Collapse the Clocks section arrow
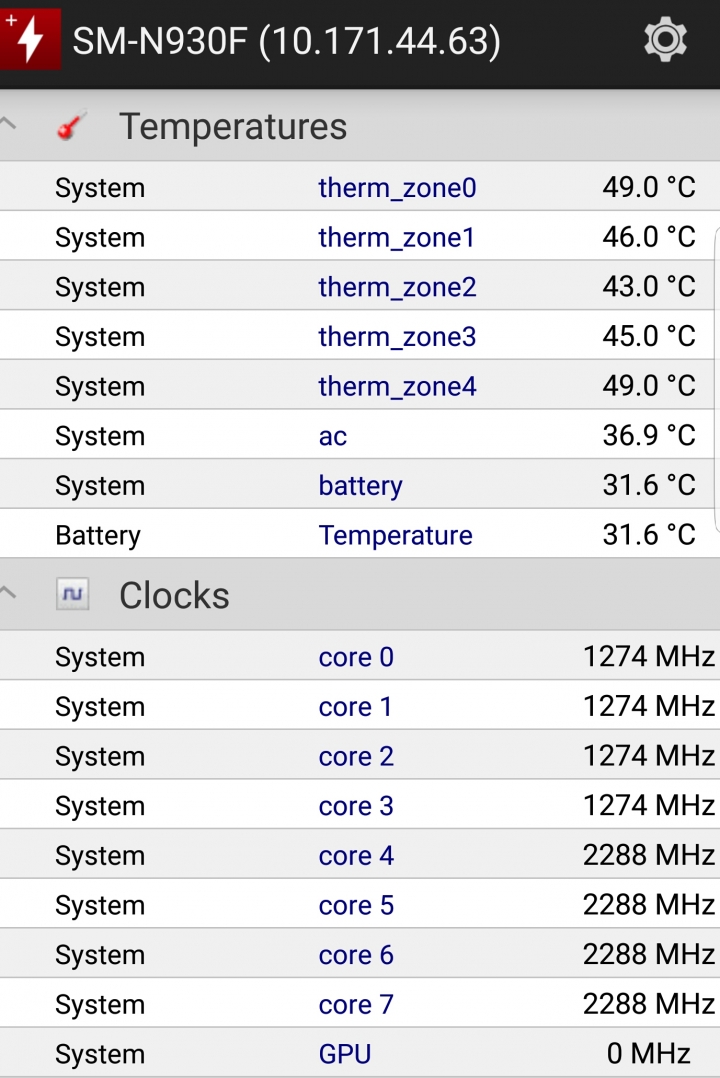Viewport: 720px width, 1078px height. pos(9,594)
